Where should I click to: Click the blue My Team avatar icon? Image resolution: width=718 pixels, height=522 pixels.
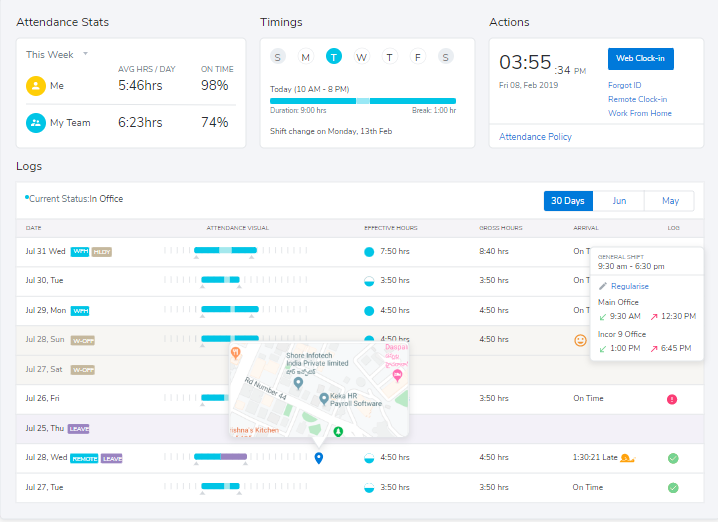[36, 123]
